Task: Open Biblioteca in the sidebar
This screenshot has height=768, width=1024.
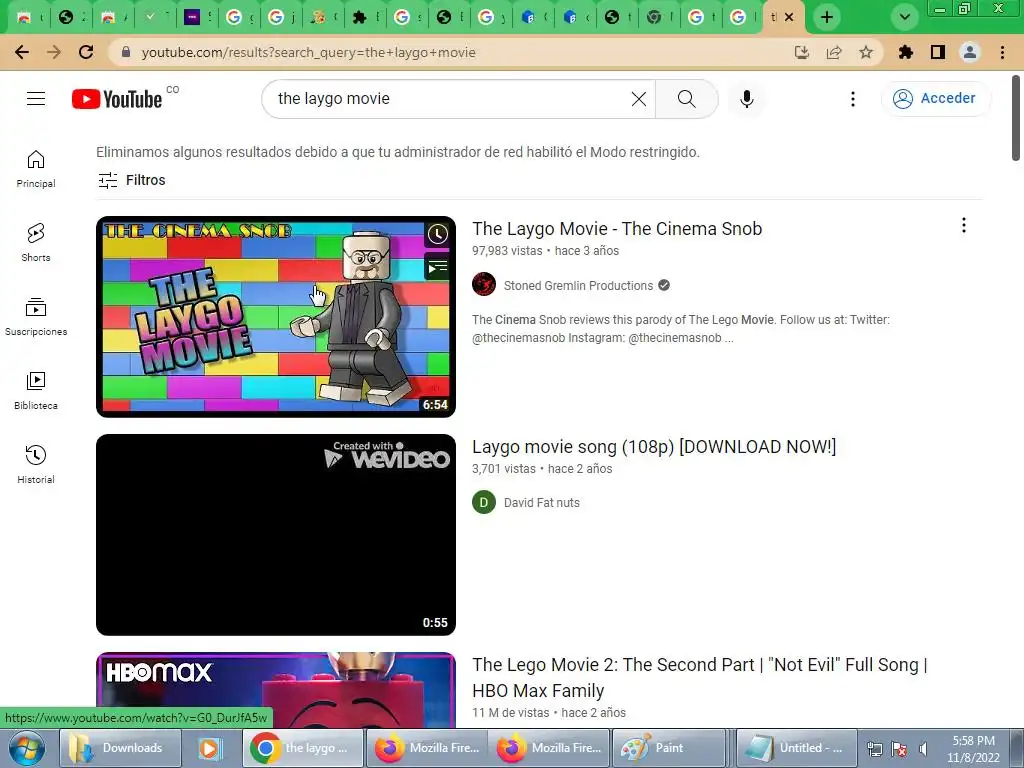Action: coord(36,390)
